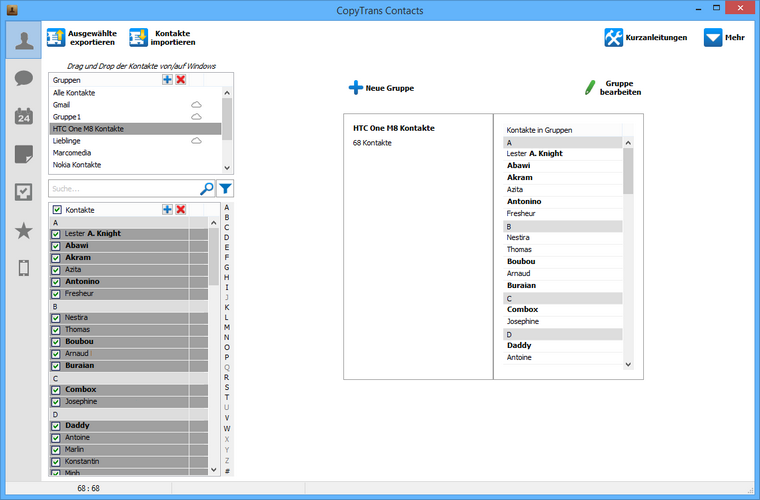Screen dimensions: 760x500
Task: Click the search magnifier icon
Action: pyautogui.click(x=207, y=188)
